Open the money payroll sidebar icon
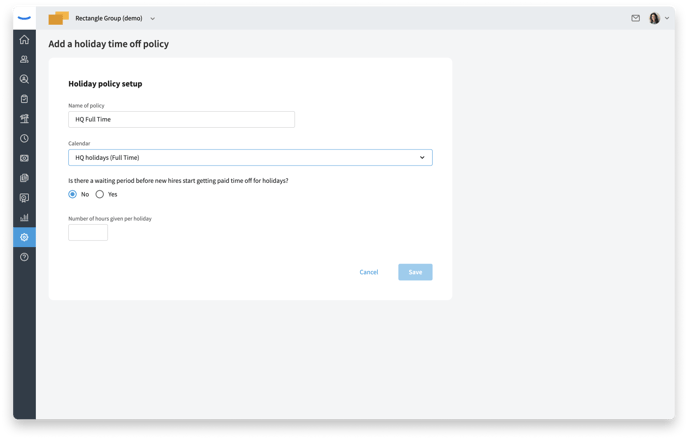Image resolution: width=688 pixels, height=439 pixels. tap(24, 158)
